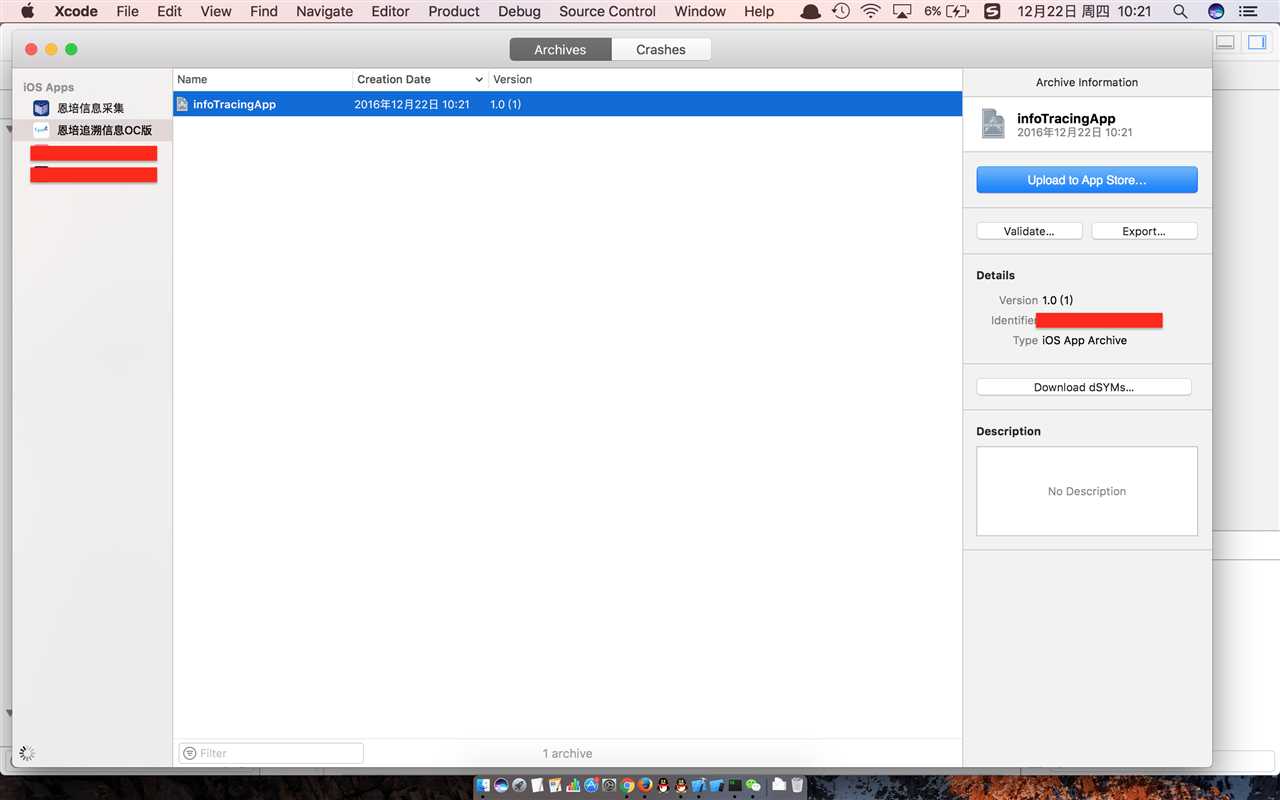Click Upload to App Store button
The height and width of the screenshot is (800, 1280).
[1087, 180]
